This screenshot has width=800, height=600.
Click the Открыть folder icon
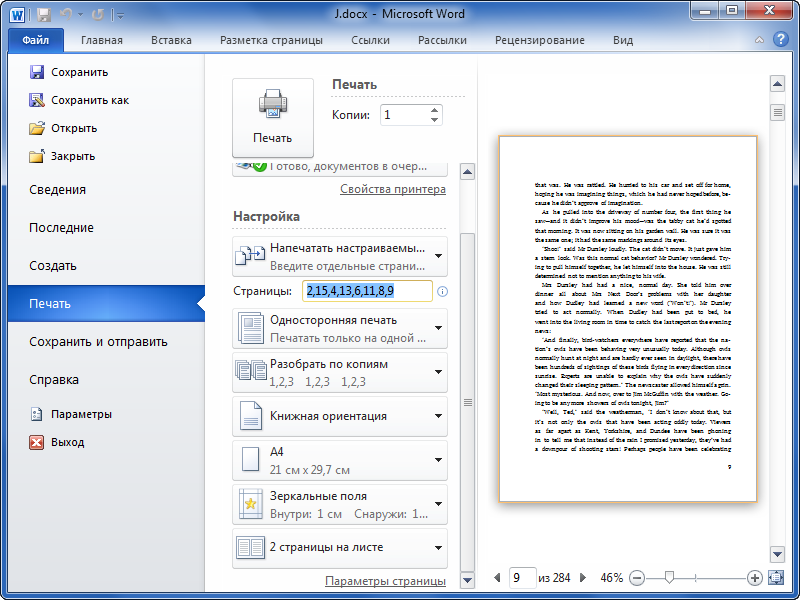coord(37,128)
